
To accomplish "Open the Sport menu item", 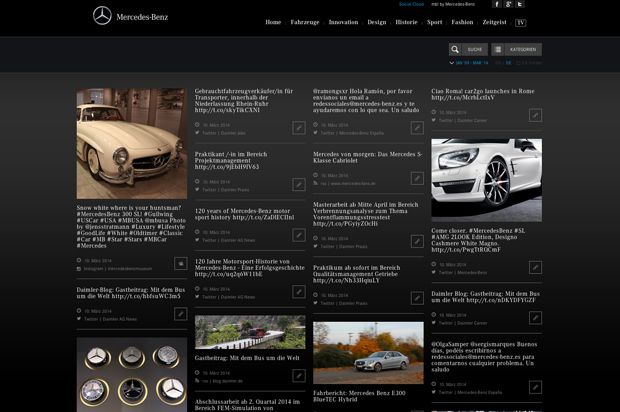I will point(435,22).
